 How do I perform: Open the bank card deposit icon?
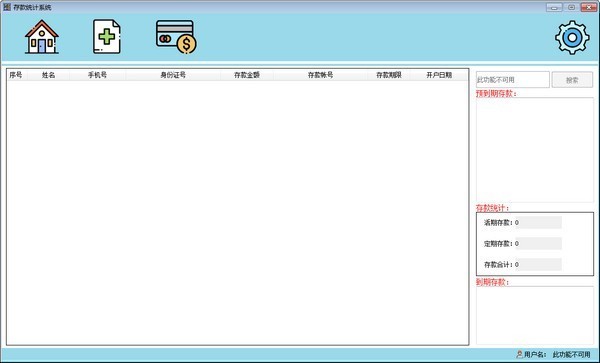[176, 37]
